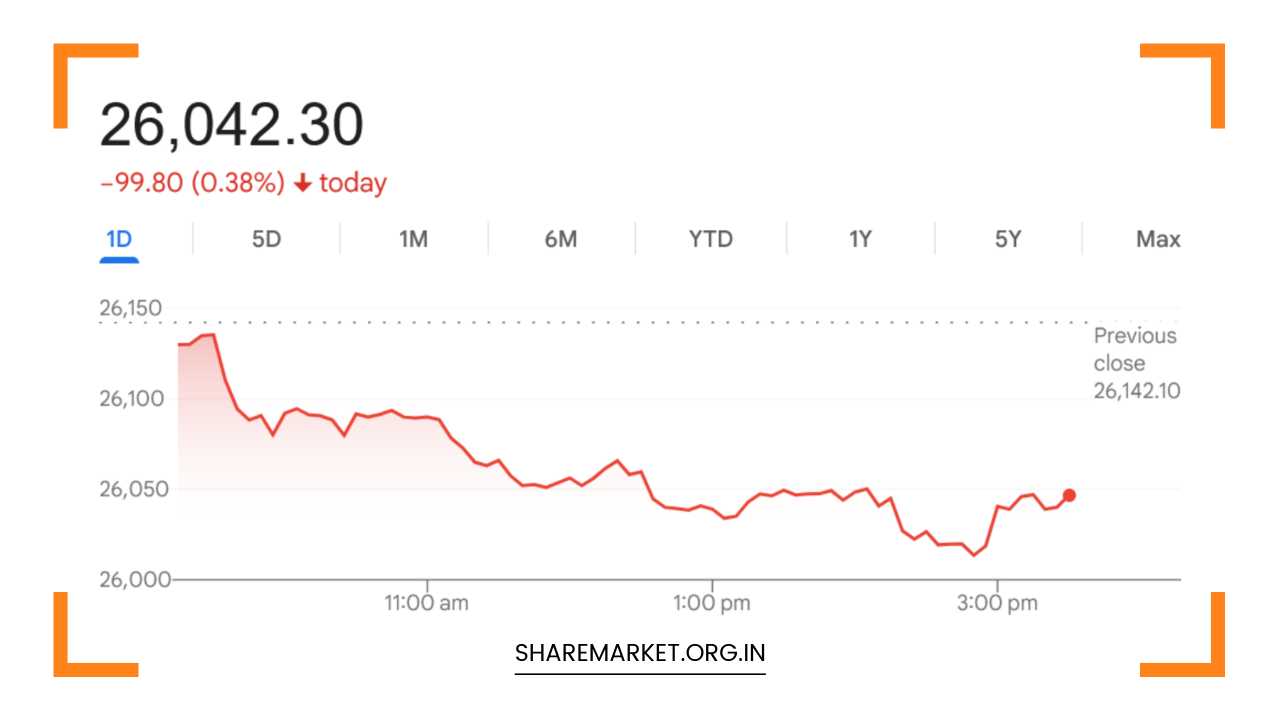The width and height of the screenshot is (1280, 720).
Task: Click the 26,042.30 price value
Action: (231, 126)
